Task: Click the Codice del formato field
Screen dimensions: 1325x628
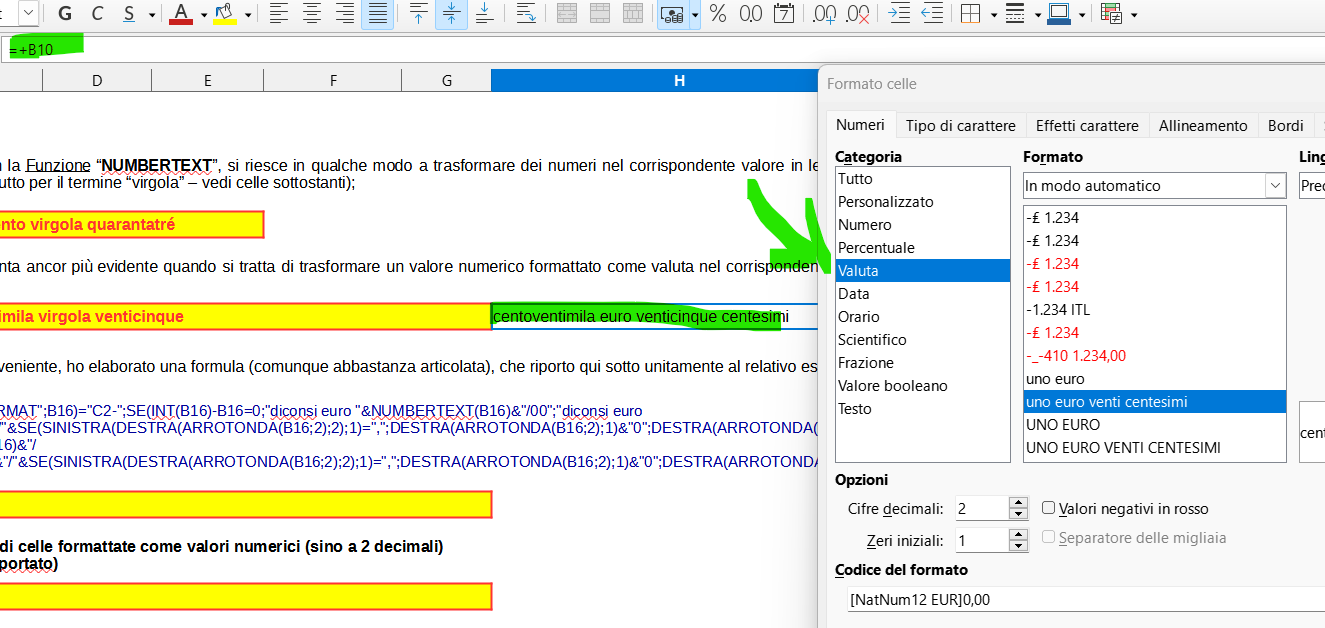Action: [1080, 599]
